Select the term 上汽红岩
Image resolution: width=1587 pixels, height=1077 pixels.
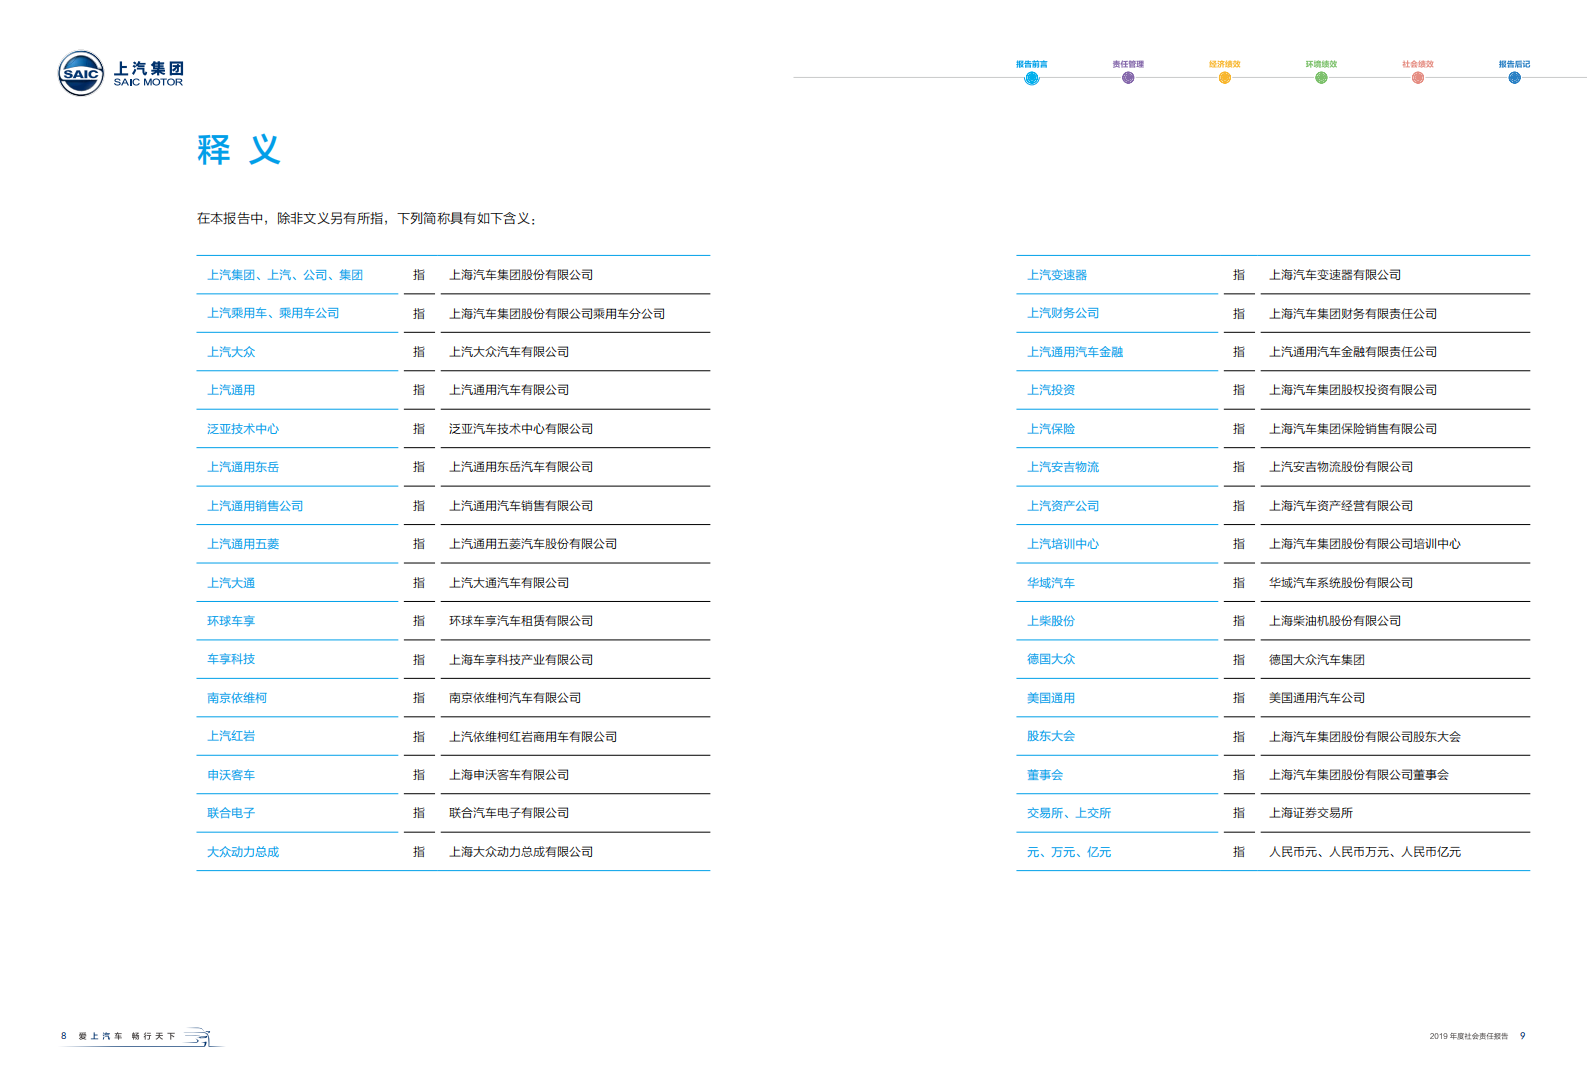[231, 736]
